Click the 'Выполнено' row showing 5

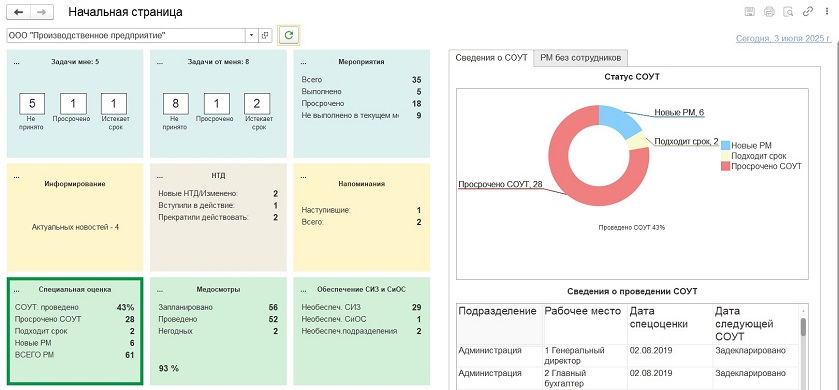tap(361, 91)
